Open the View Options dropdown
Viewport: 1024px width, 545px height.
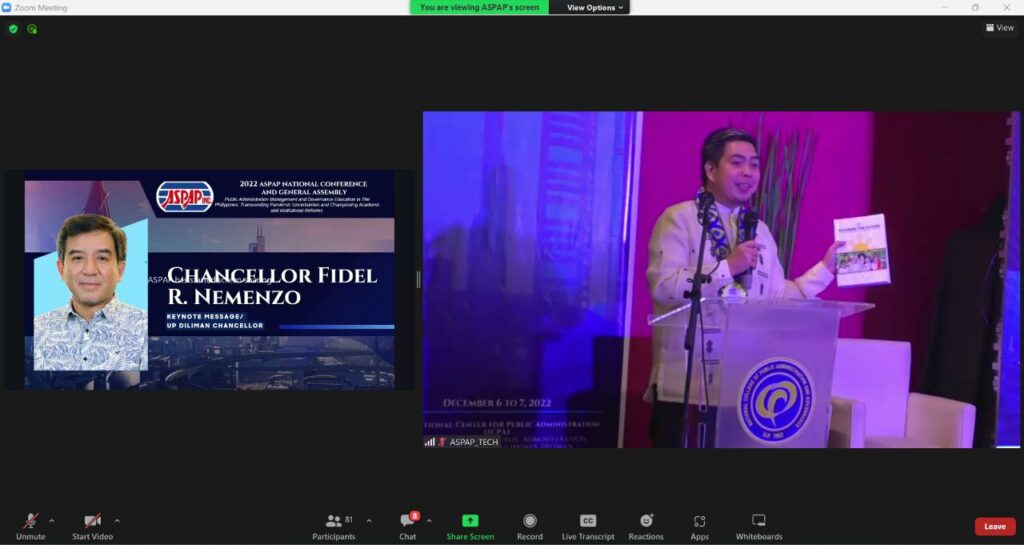pyautogui.click(x=595, y=7)
